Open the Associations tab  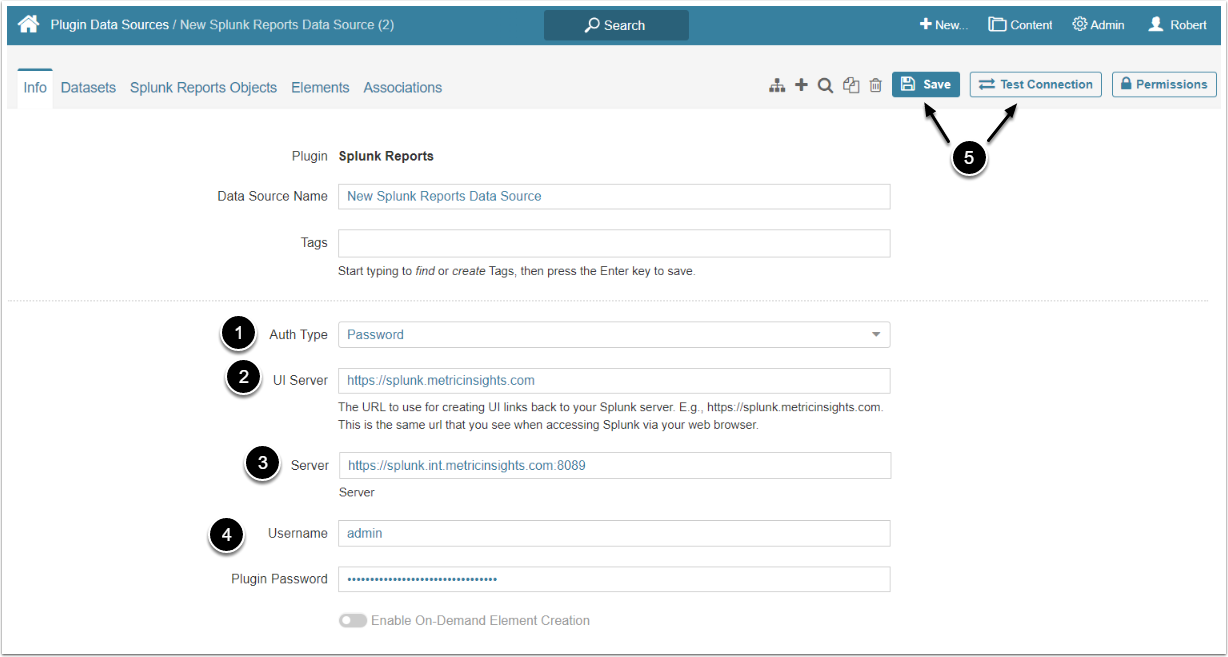click(x=403, y=88)
